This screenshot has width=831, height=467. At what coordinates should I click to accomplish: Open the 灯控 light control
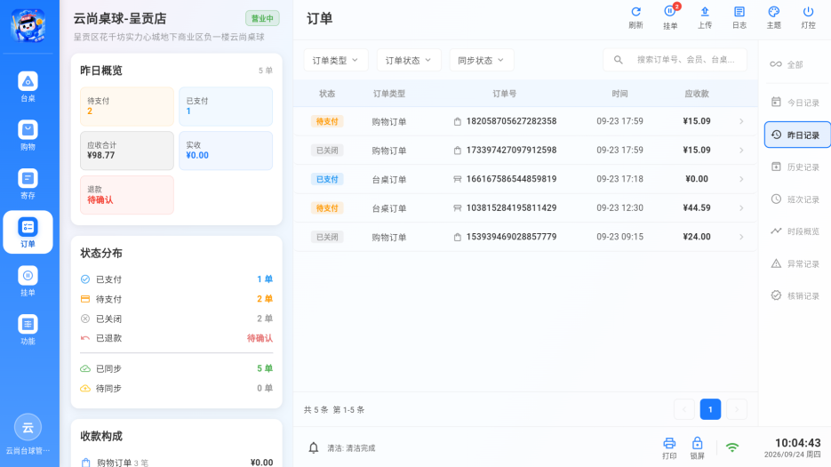click(x=808, y=17)
